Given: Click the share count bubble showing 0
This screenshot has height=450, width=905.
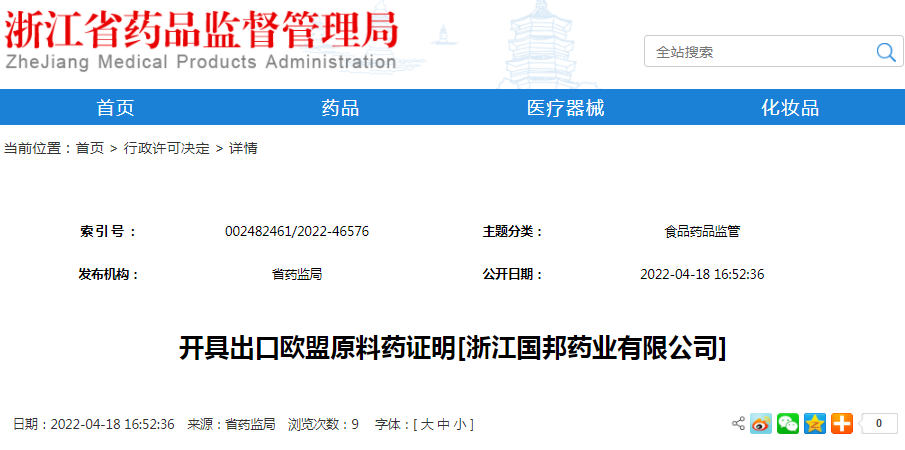Looking at the screenshot, I should 878,424.
